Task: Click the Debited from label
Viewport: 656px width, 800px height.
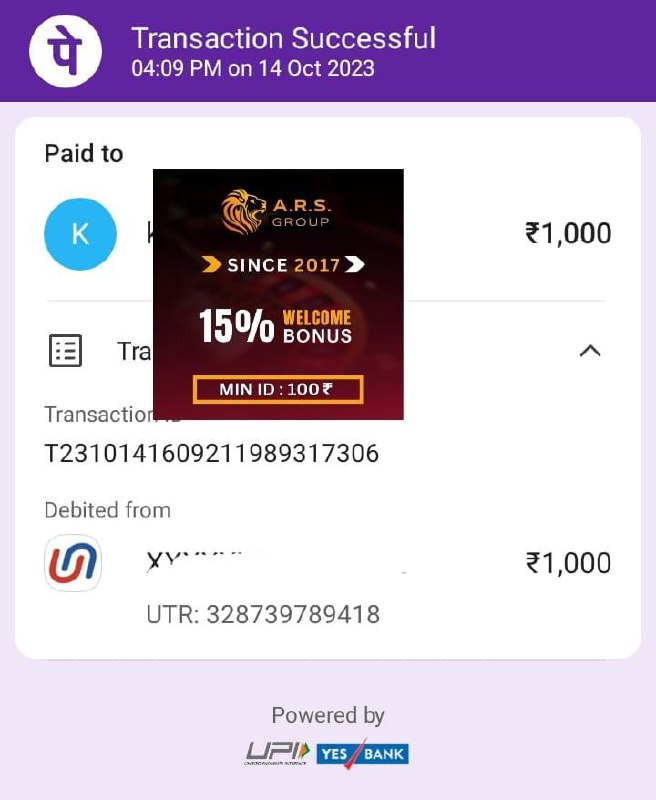Action: (x=108, y=510)
